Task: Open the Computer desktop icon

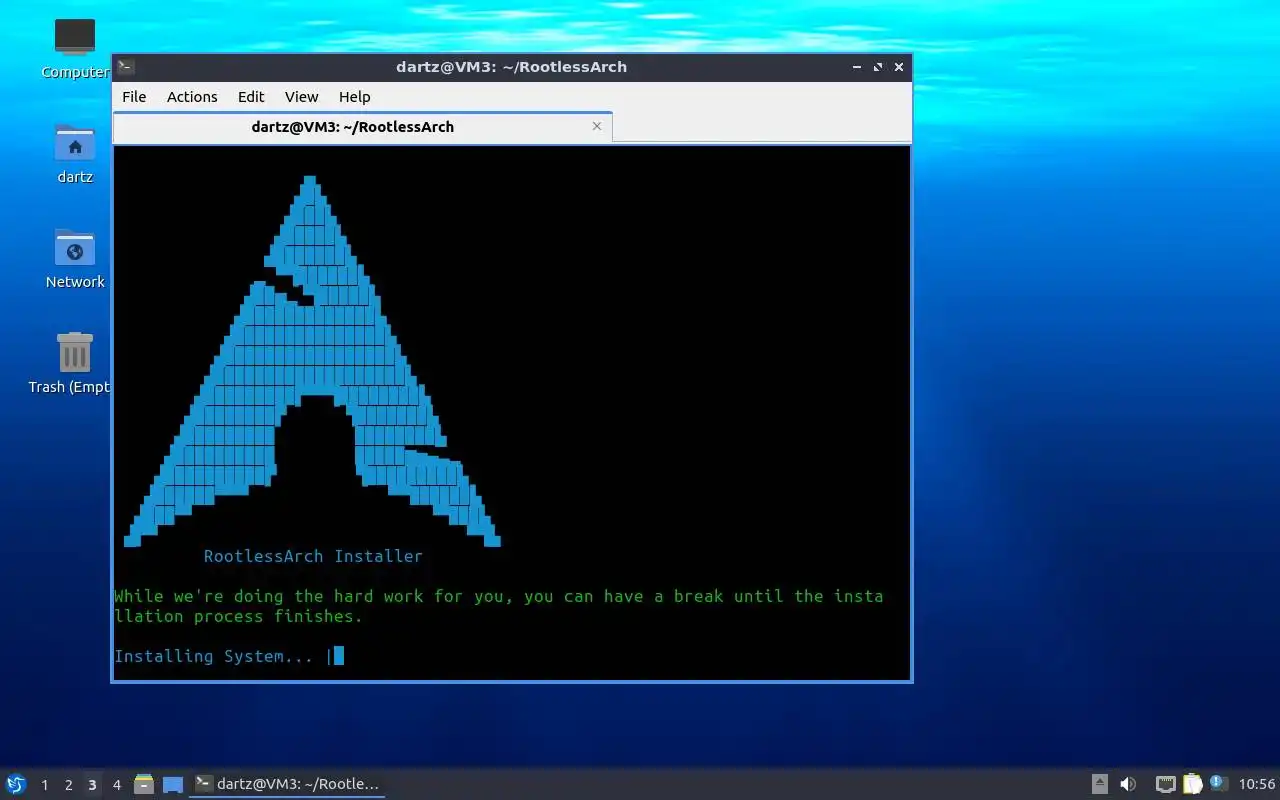Action: 75,48
